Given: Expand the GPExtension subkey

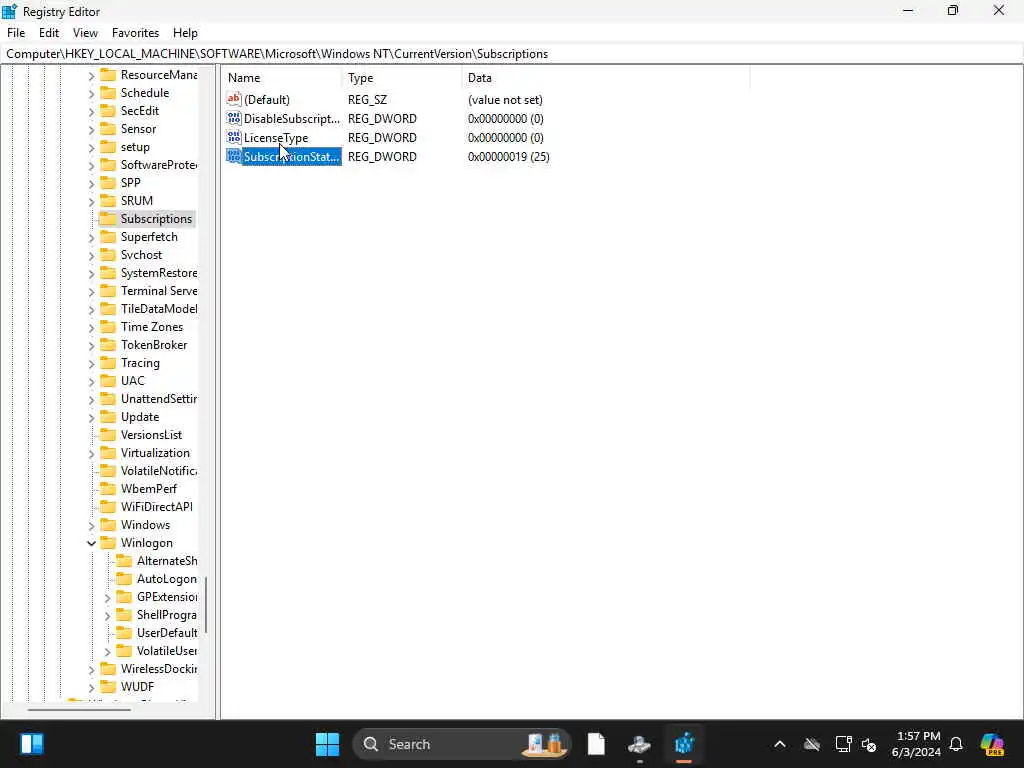Looking at the screenshot, I should pos(108,598).
